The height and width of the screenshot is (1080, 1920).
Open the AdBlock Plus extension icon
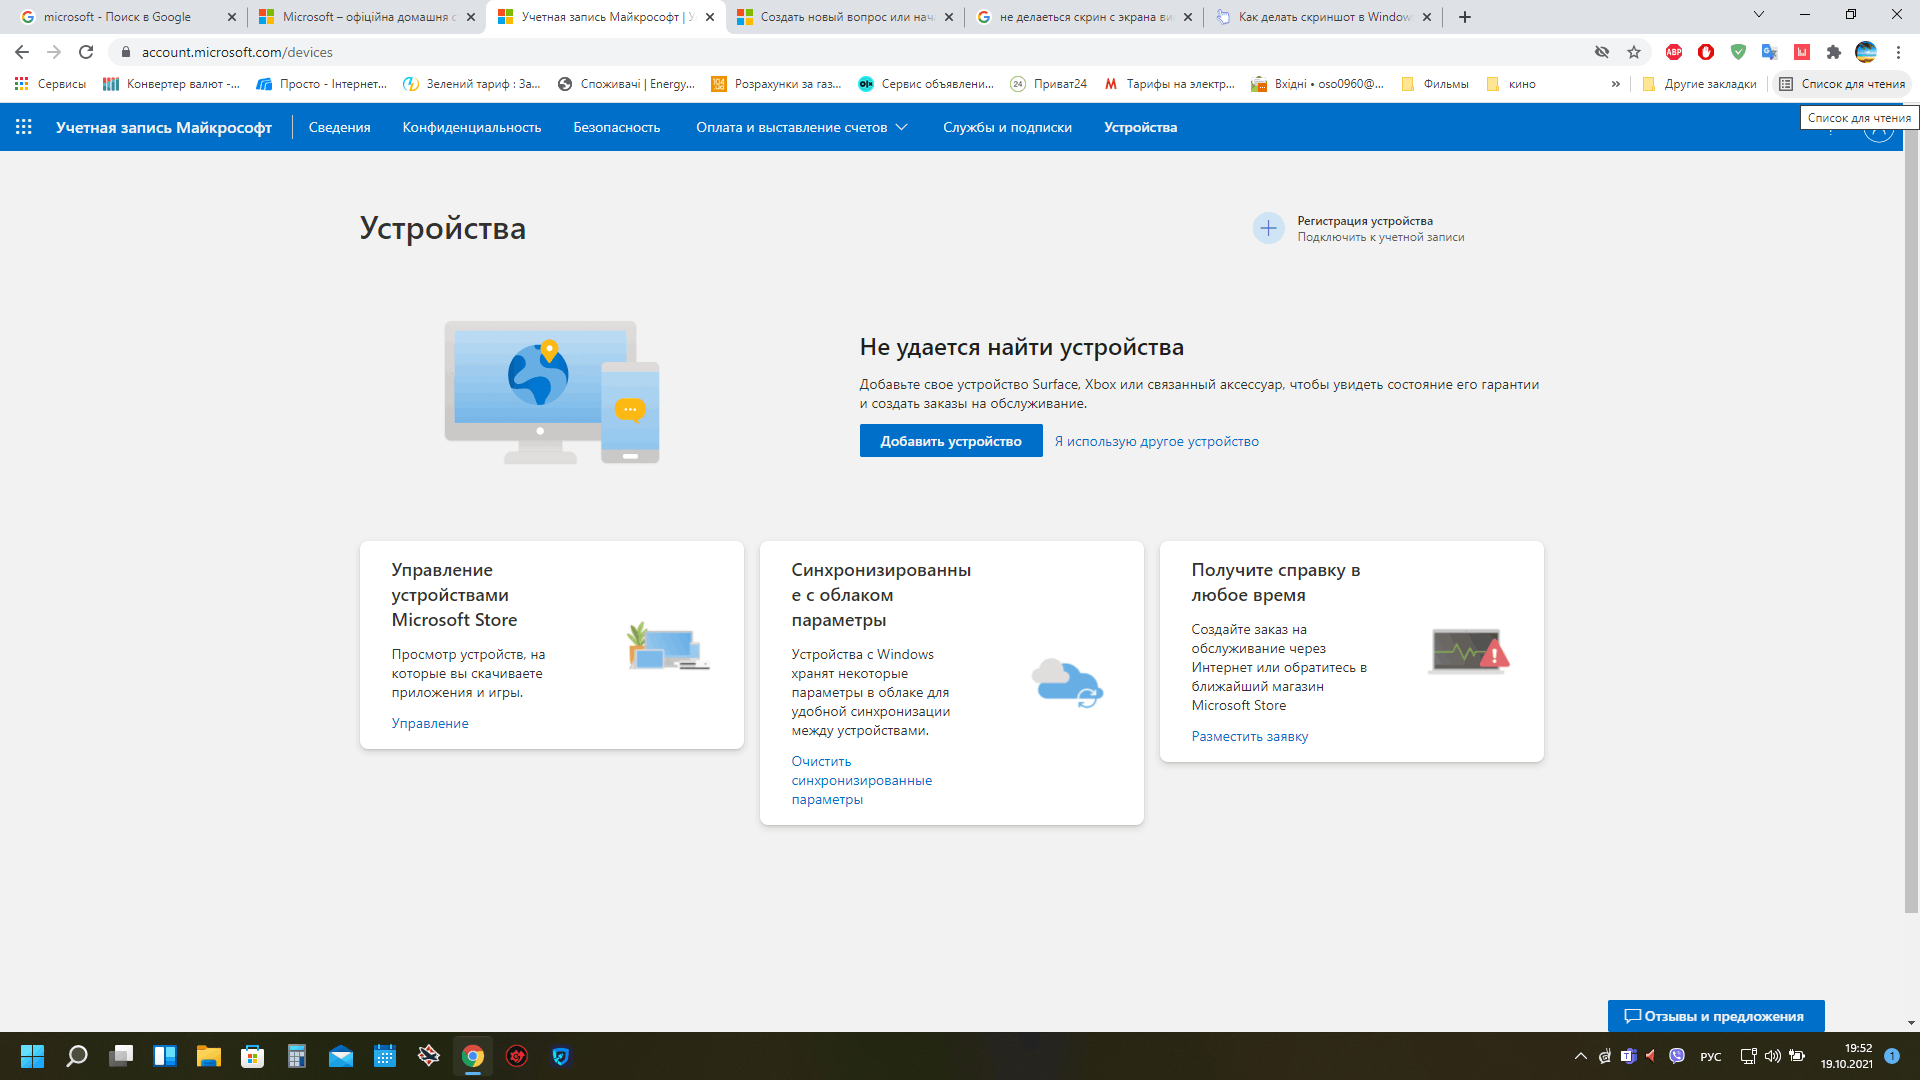click(1674, 52)
